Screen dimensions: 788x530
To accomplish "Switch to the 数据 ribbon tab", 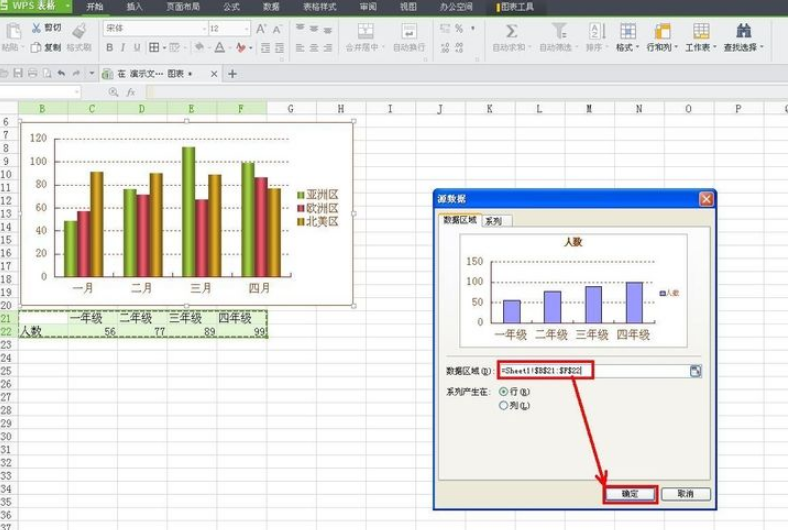I will 271,7.
